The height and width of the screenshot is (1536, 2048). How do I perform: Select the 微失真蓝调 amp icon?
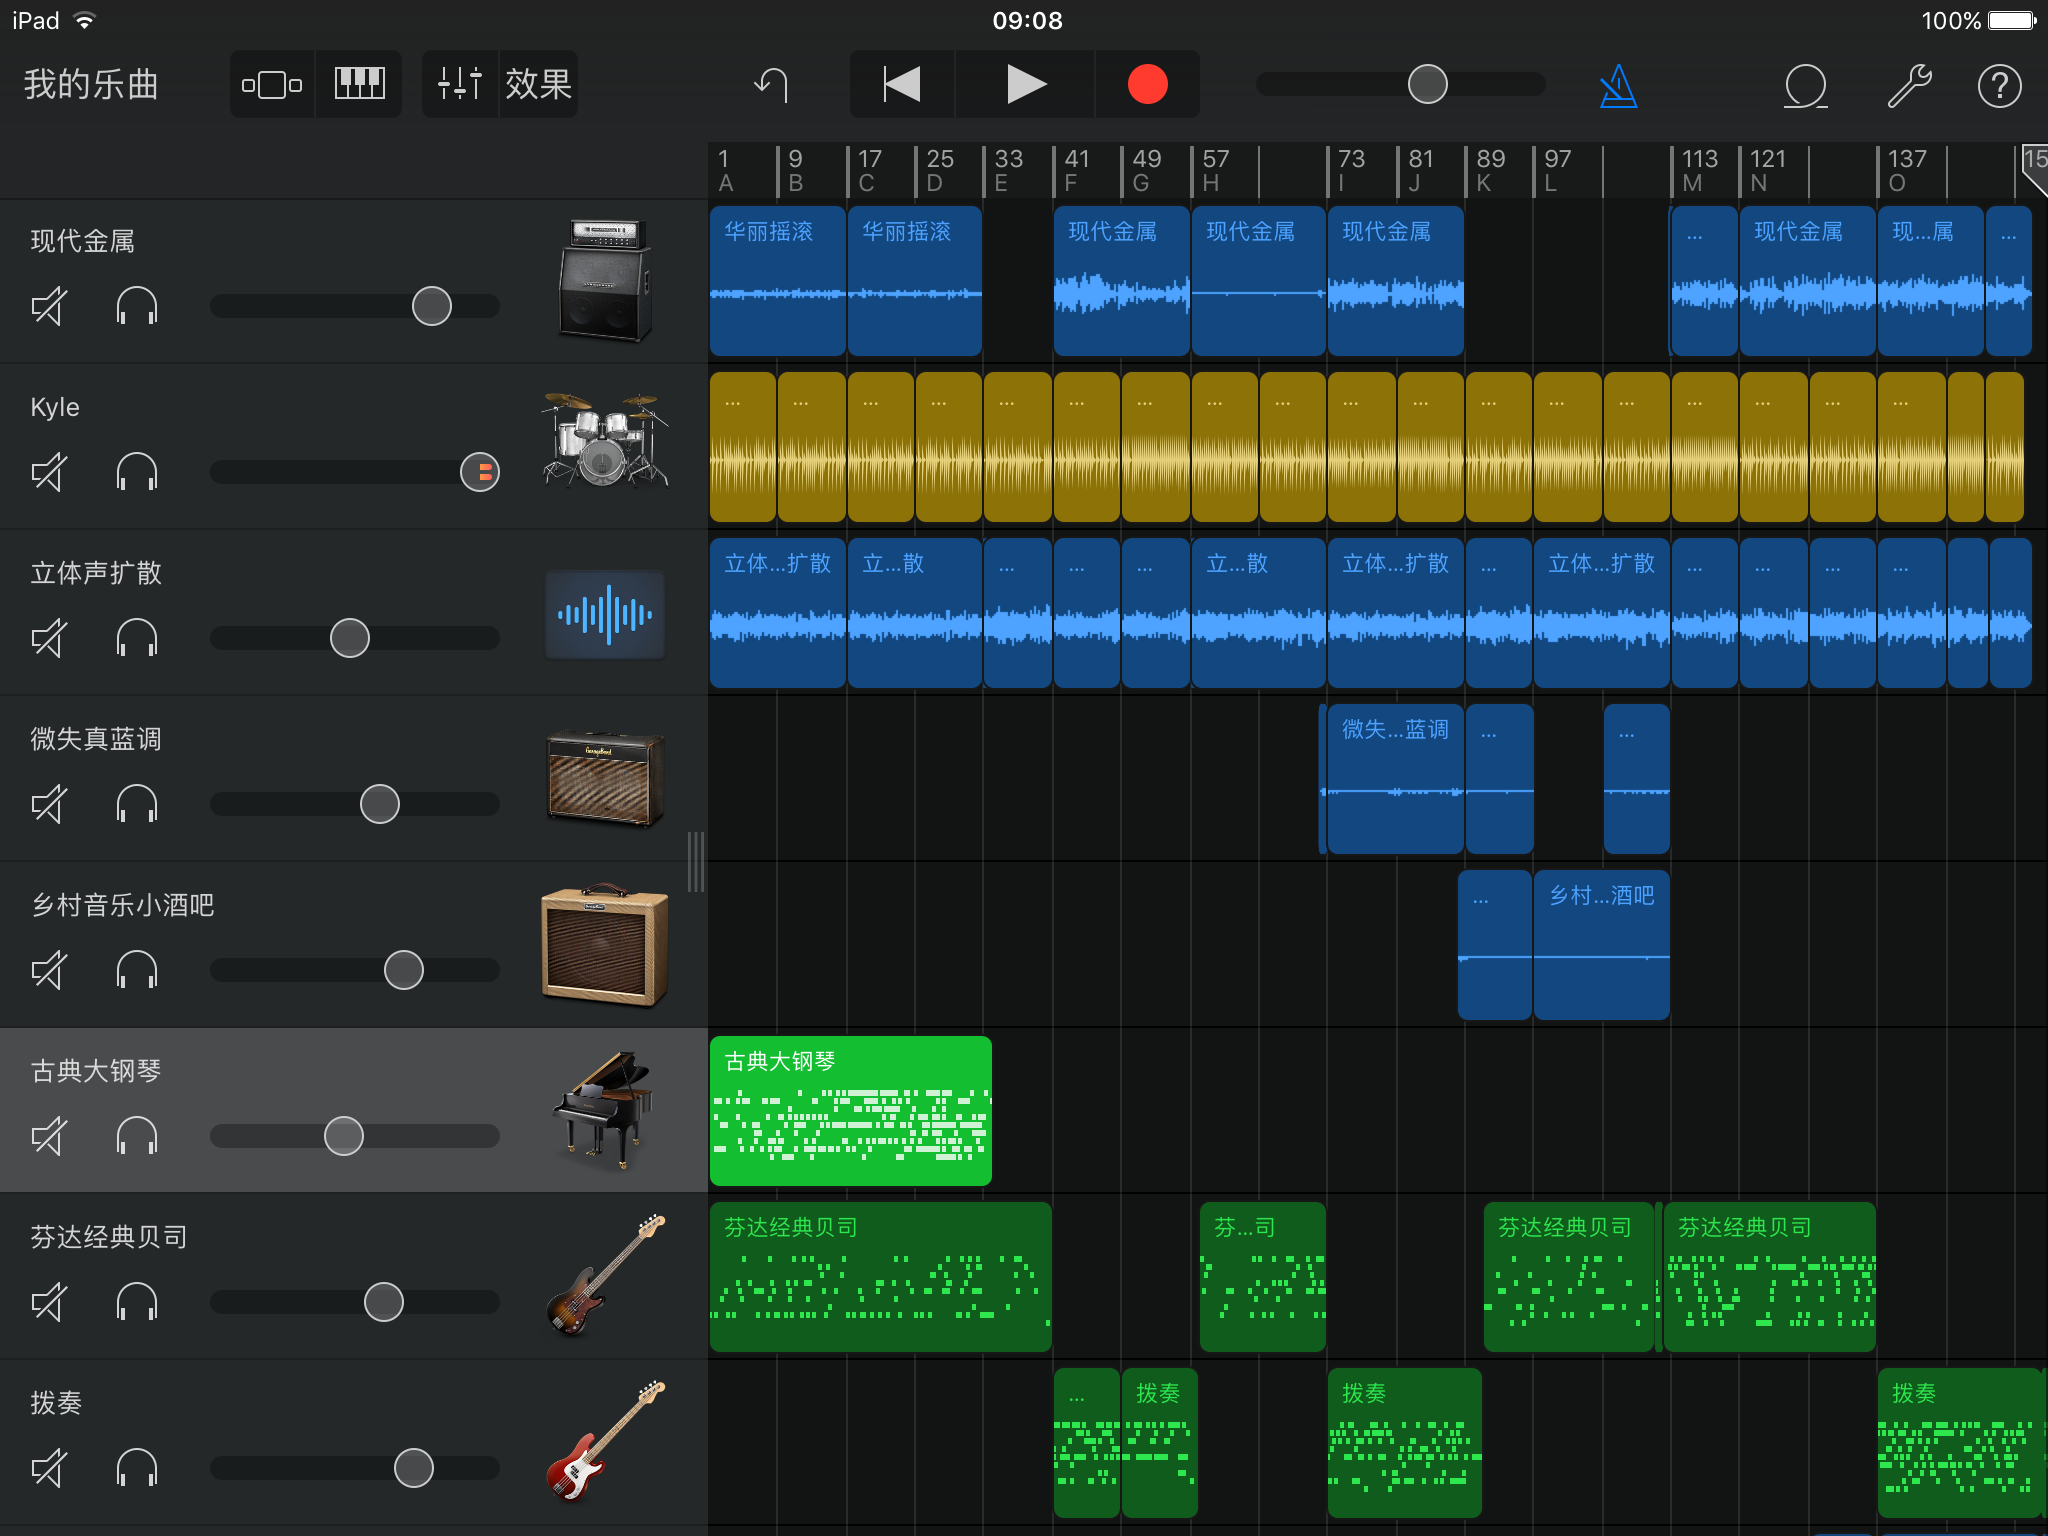[x=605, y=779]
